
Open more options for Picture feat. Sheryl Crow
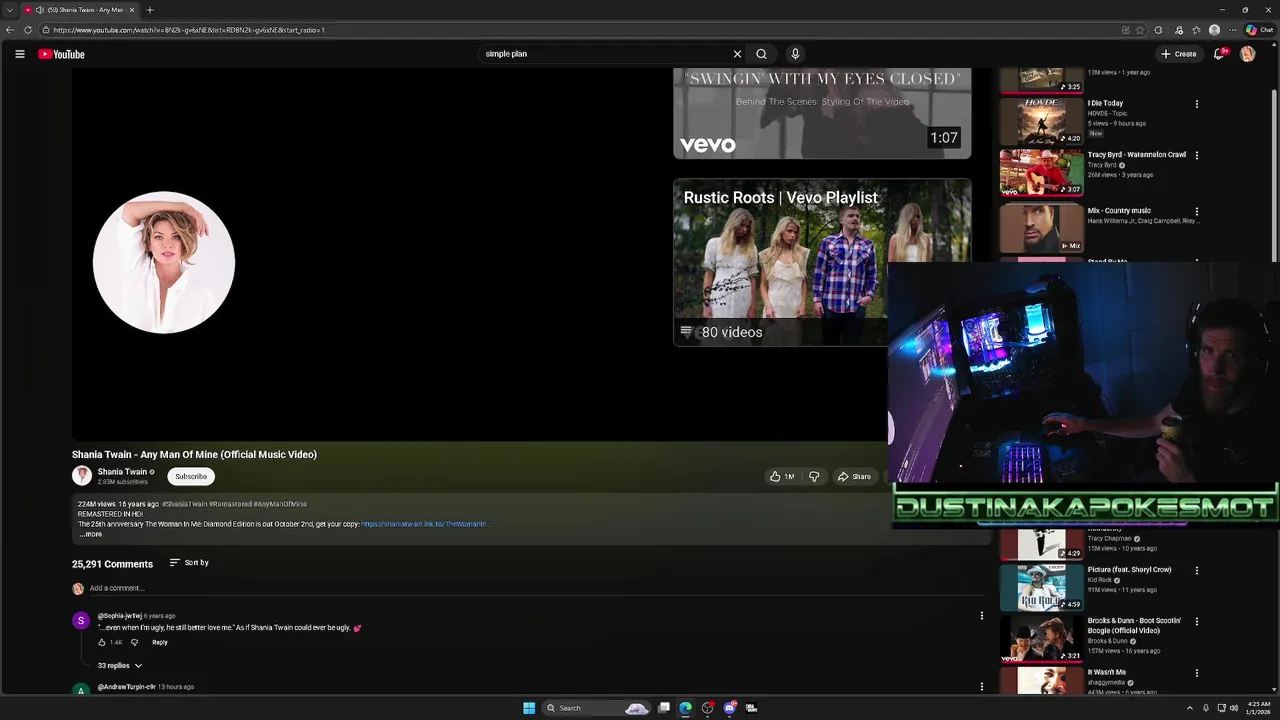[1197, 570]
